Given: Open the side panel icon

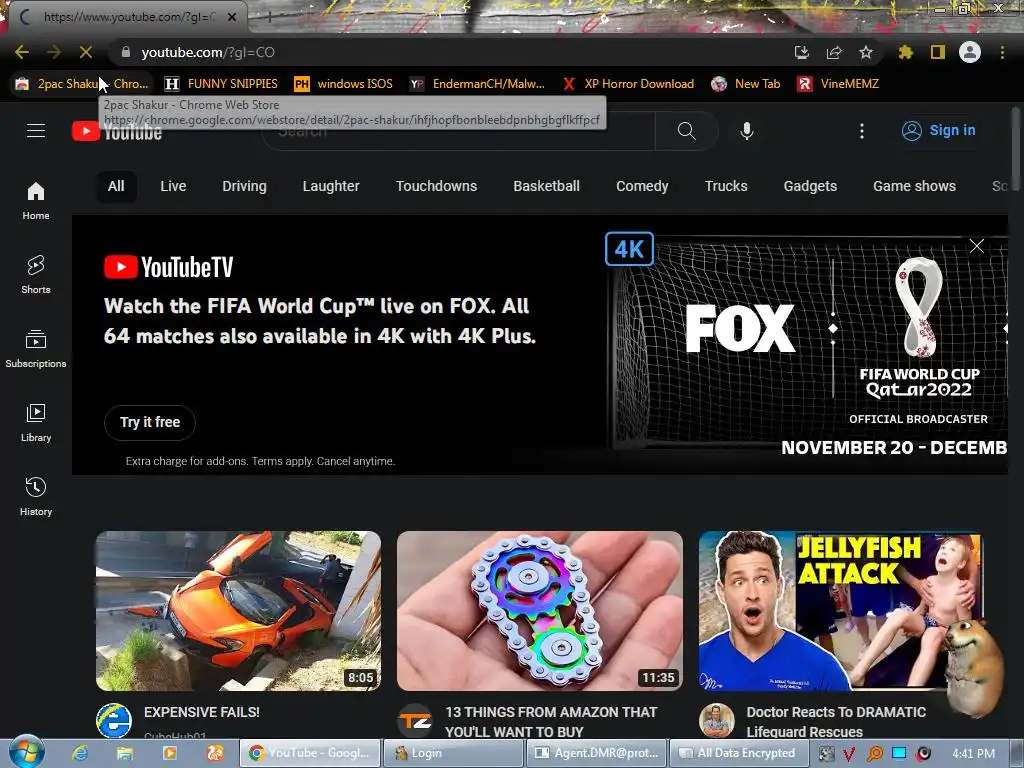Looking at the screenshot, I should [938, 52].
